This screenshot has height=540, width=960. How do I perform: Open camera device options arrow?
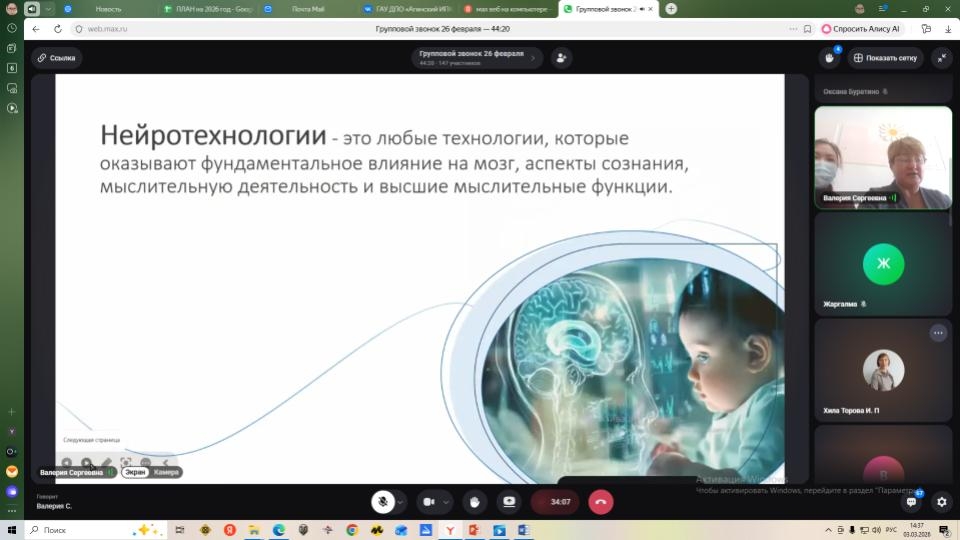pos(447,501)
